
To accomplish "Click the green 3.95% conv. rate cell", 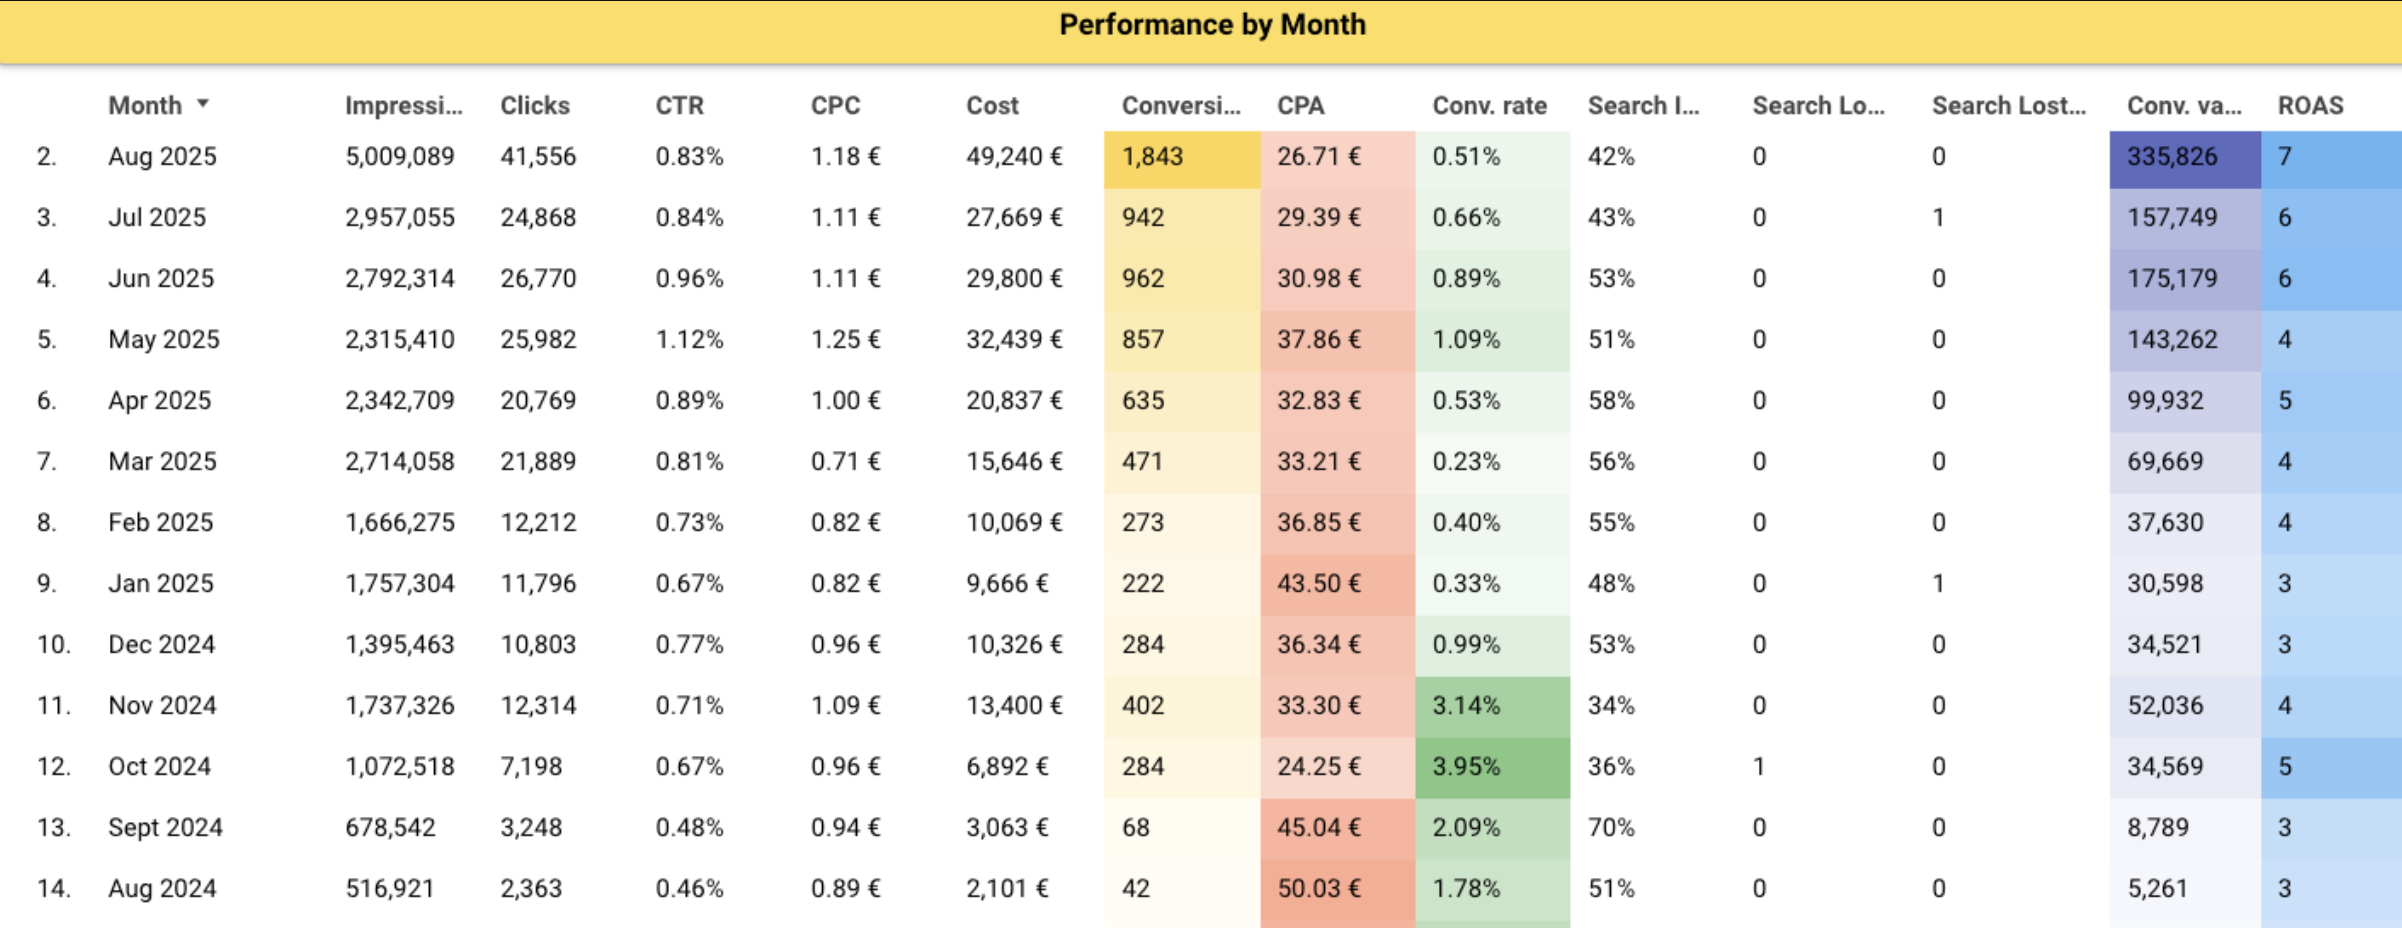I will 1466,767.
